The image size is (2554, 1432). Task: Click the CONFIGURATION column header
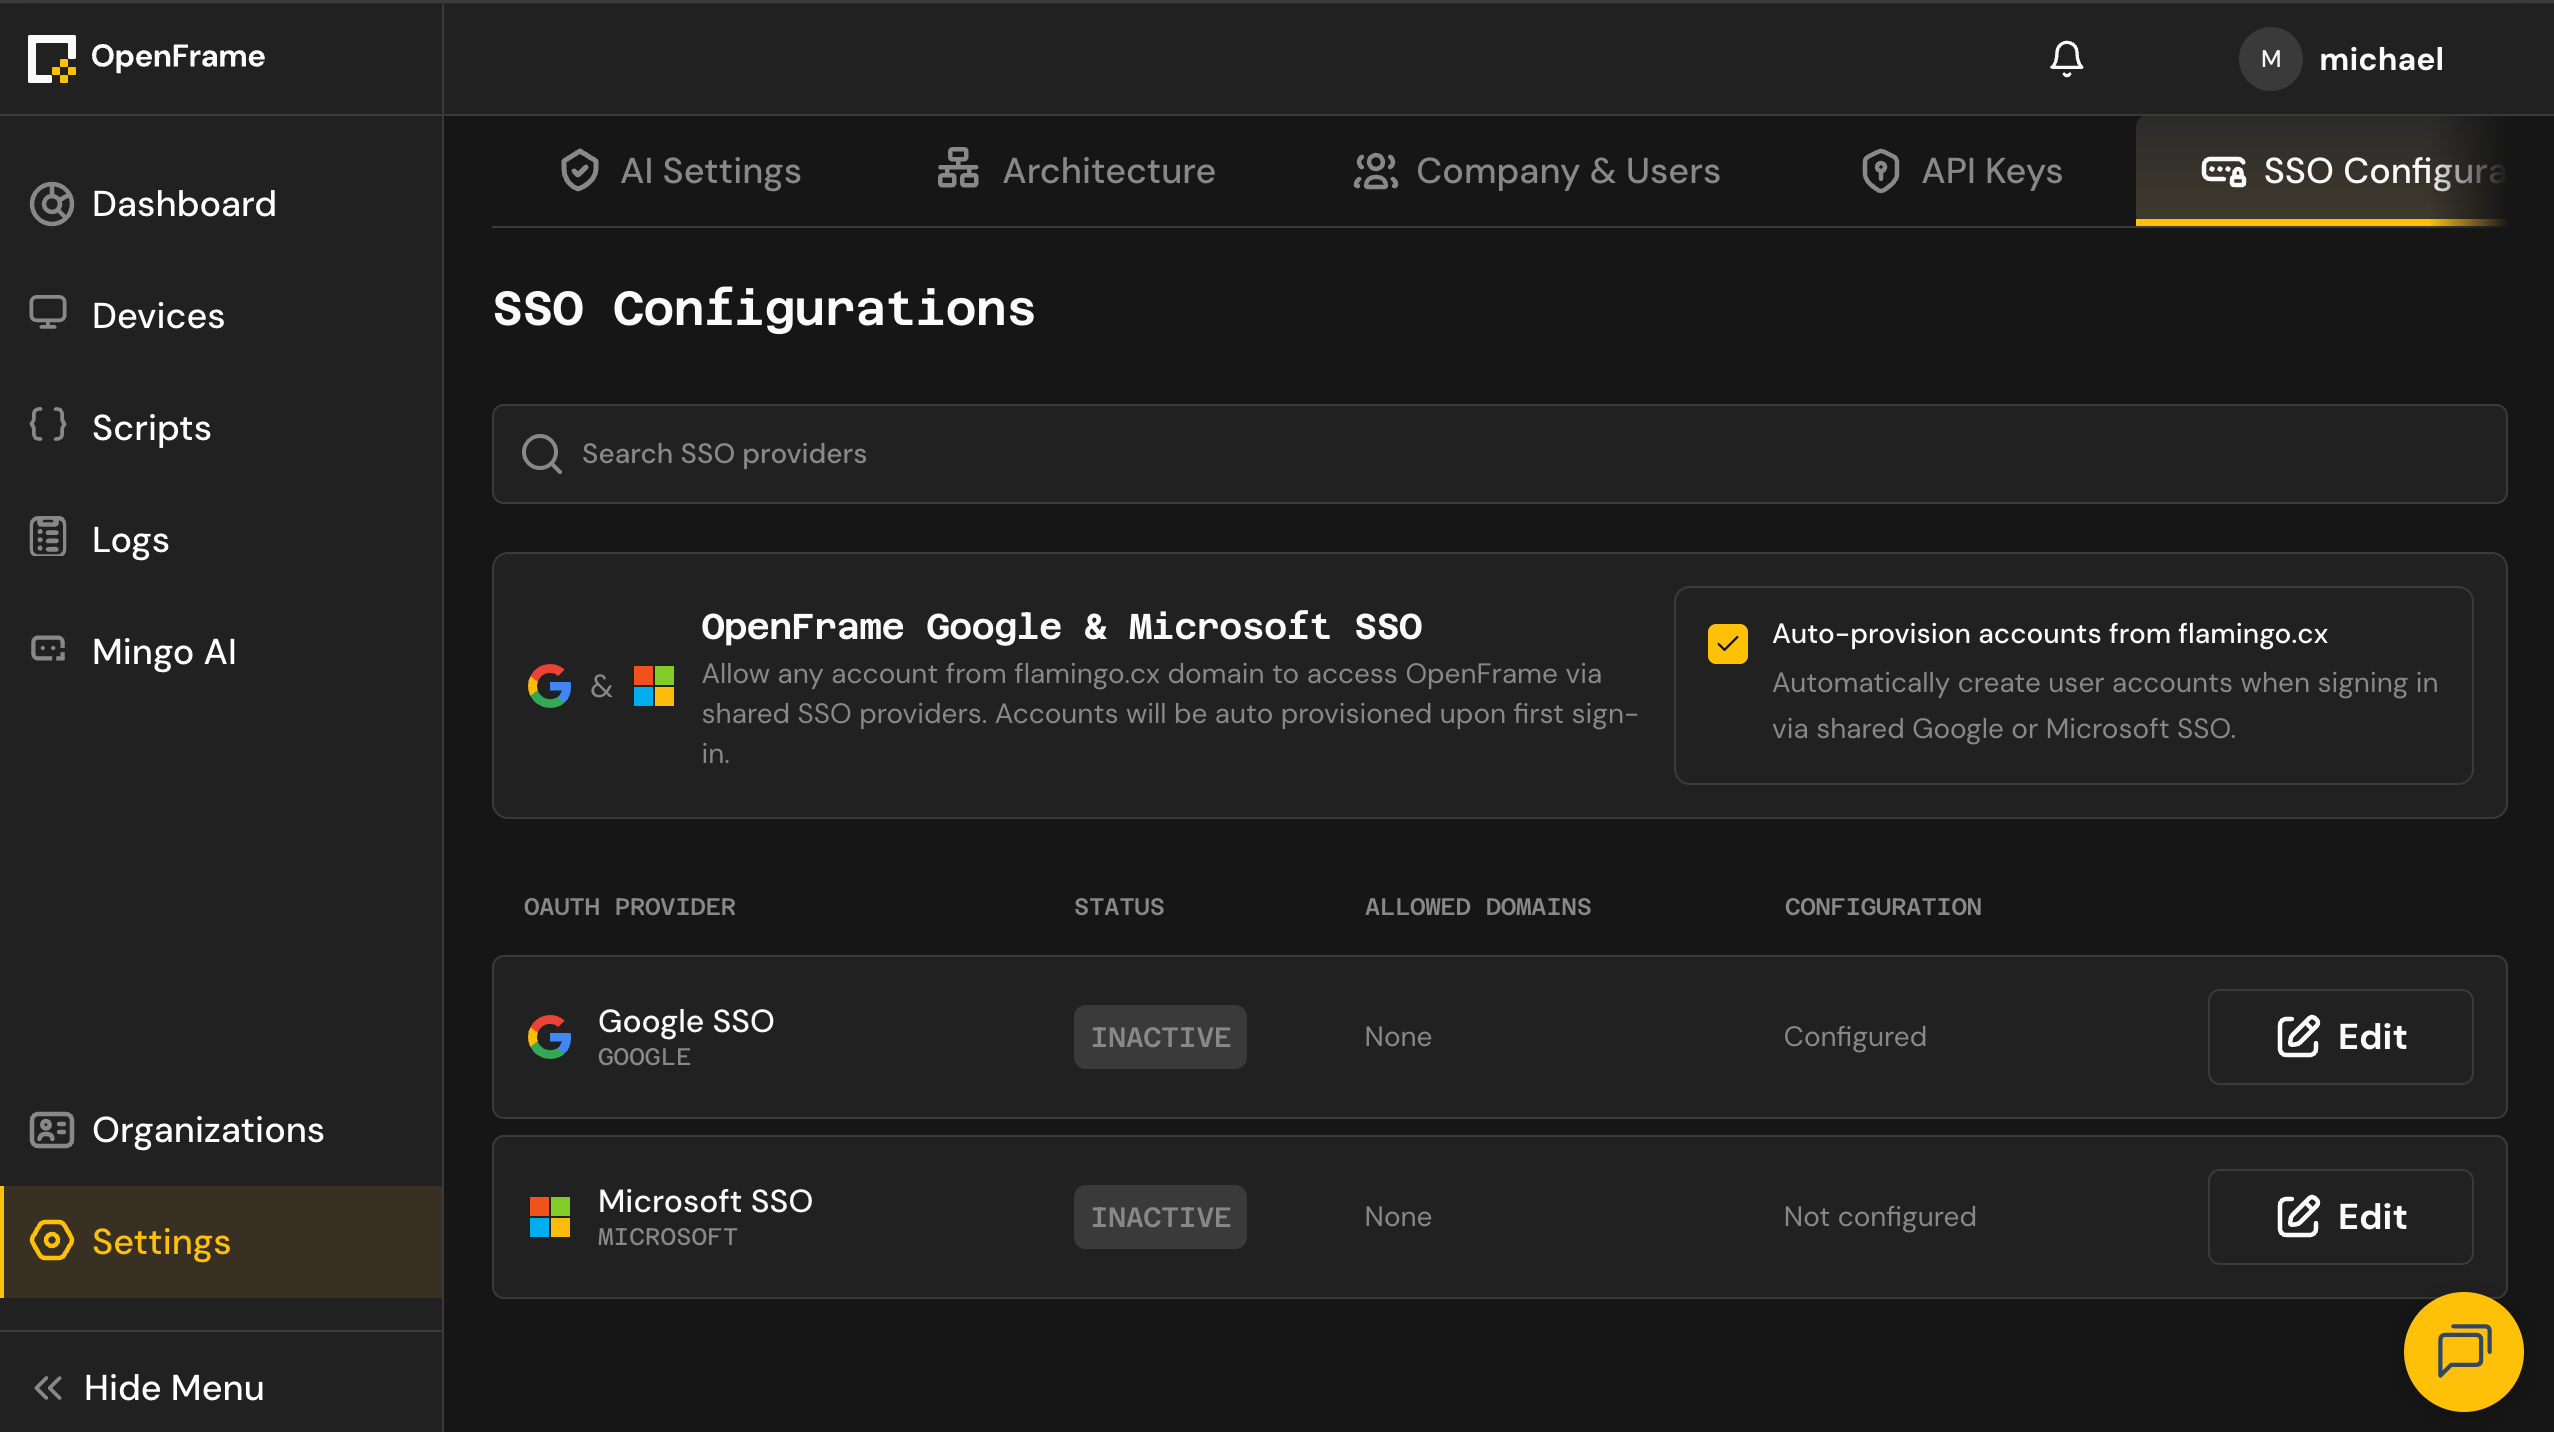click(x=1882, y=907)
